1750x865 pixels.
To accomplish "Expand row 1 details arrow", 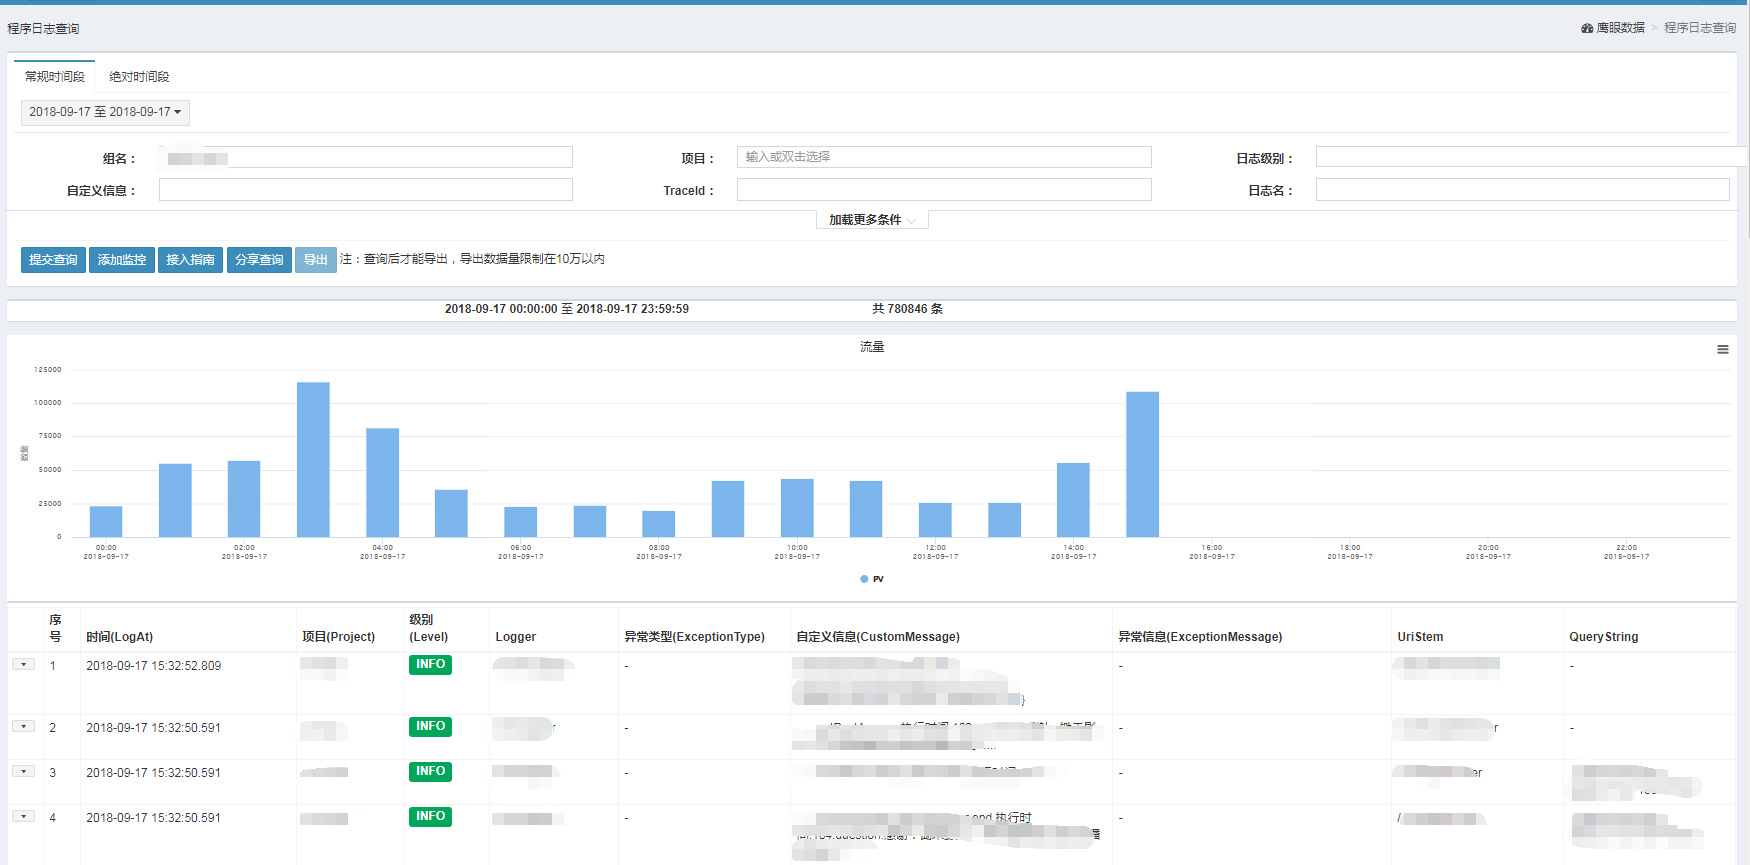I will click(x=24, y=664).
